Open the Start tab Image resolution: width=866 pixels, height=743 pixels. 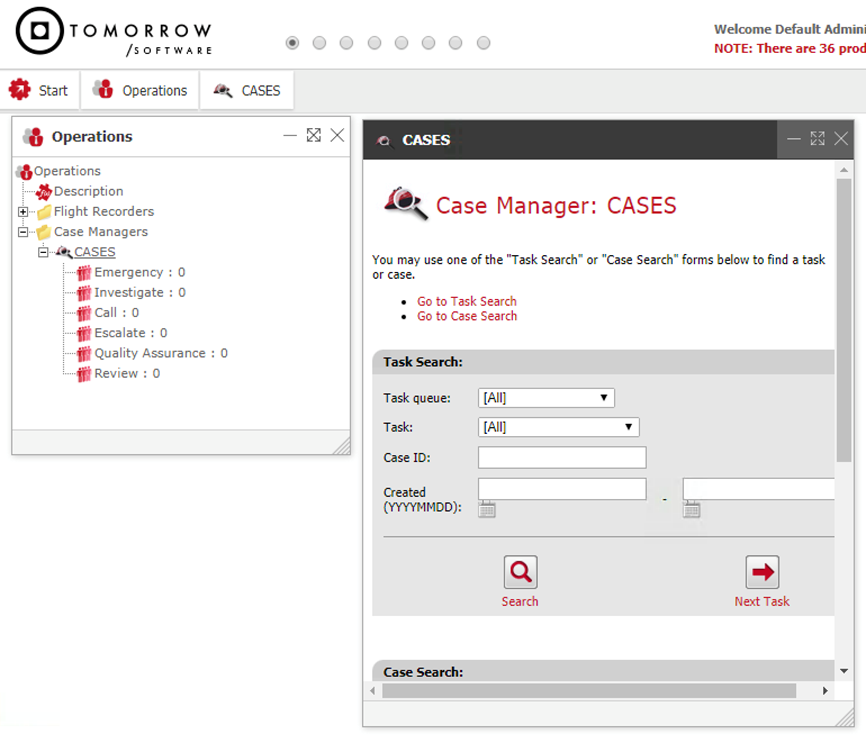[39, 90]
